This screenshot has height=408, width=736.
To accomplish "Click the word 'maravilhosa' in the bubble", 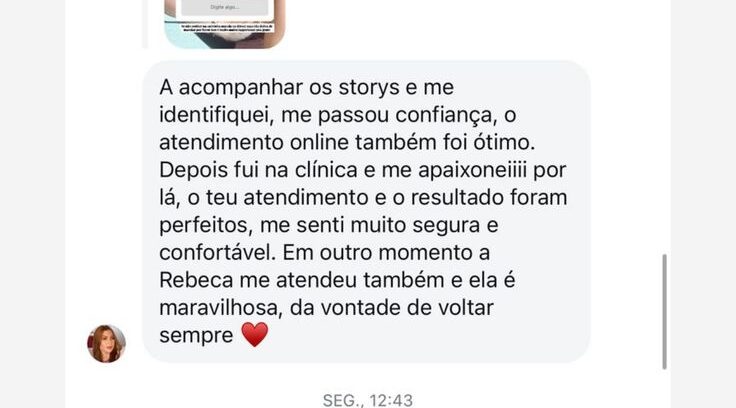I will (x=220, y=308).
